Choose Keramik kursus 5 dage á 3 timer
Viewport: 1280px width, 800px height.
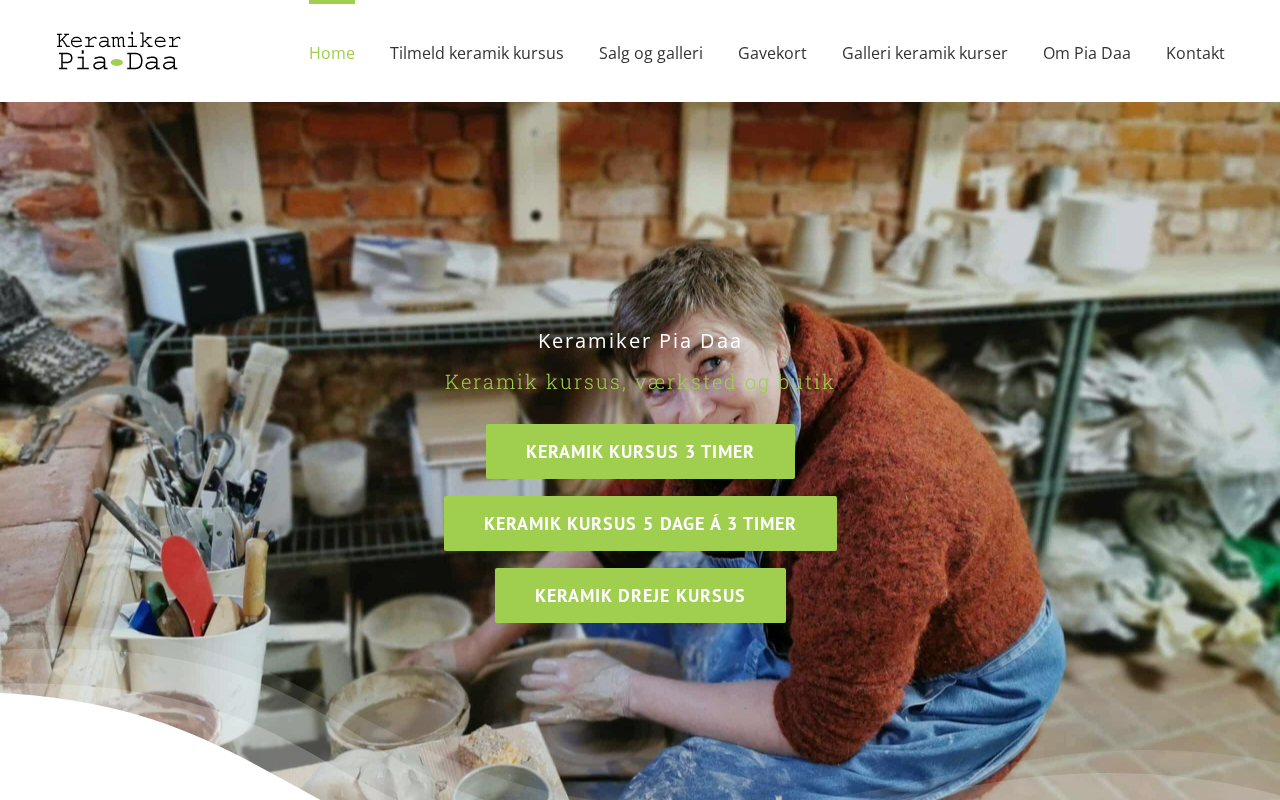click(640, 523)
